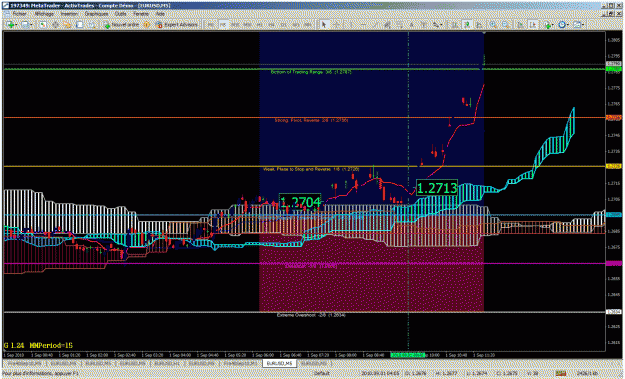Switch chart to bar chart mode
Viewport: 625px width, 379px height.
454,25
